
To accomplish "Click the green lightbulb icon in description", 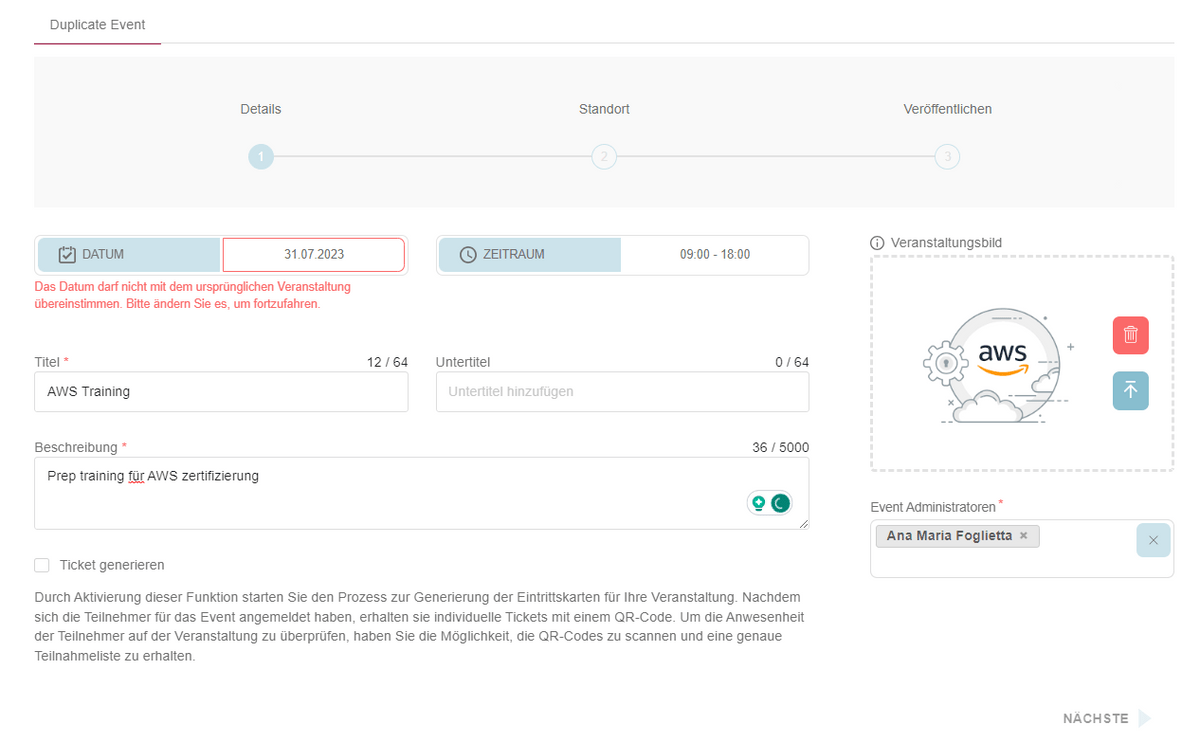I will click(759, 503).
